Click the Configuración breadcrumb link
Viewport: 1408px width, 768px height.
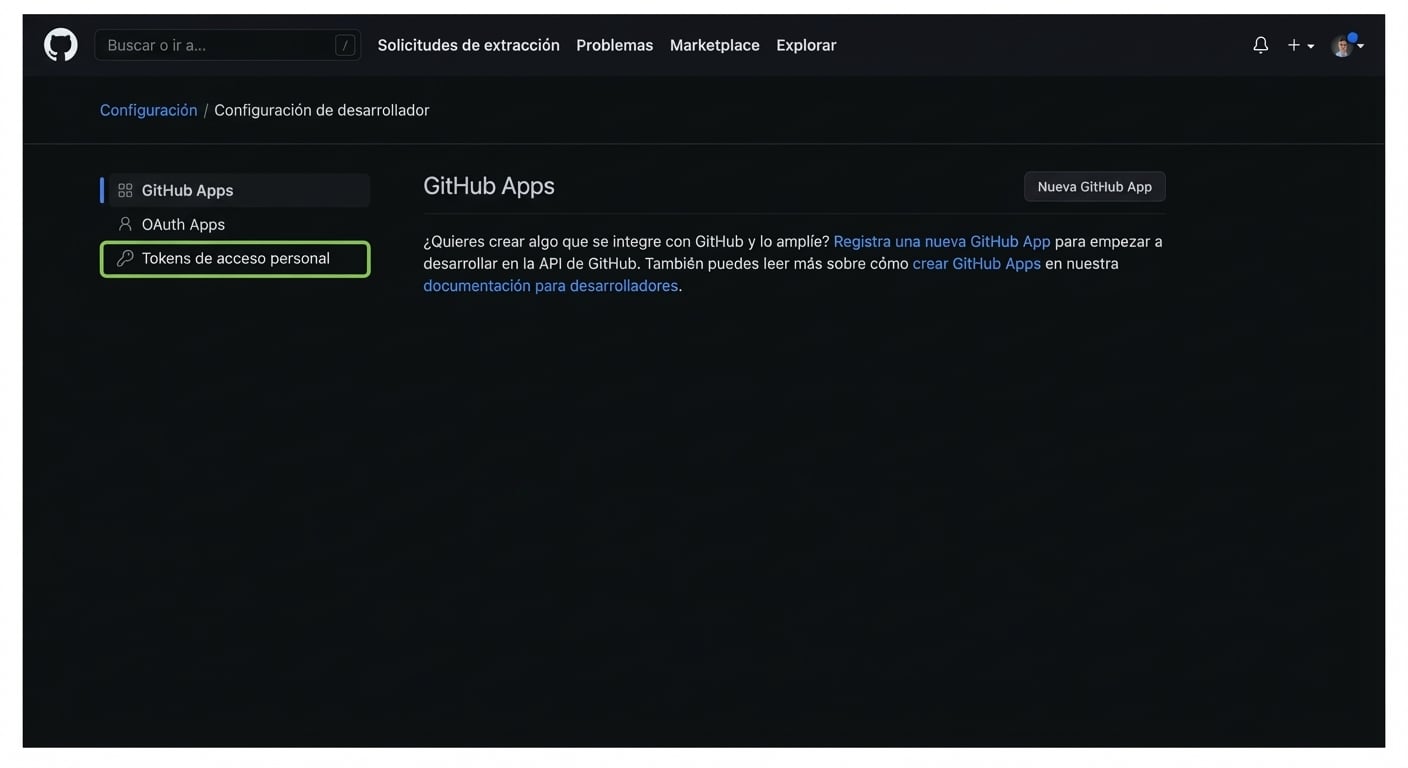point(148,110)
